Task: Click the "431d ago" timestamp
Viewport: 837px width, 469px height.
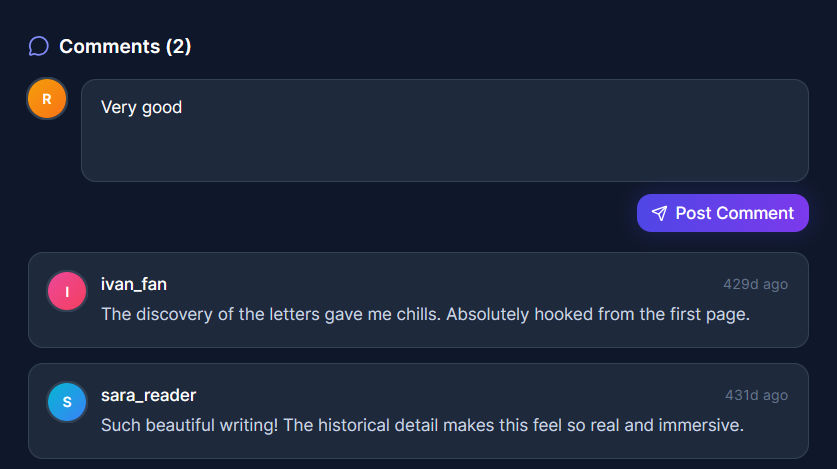Action: point(756,395)
